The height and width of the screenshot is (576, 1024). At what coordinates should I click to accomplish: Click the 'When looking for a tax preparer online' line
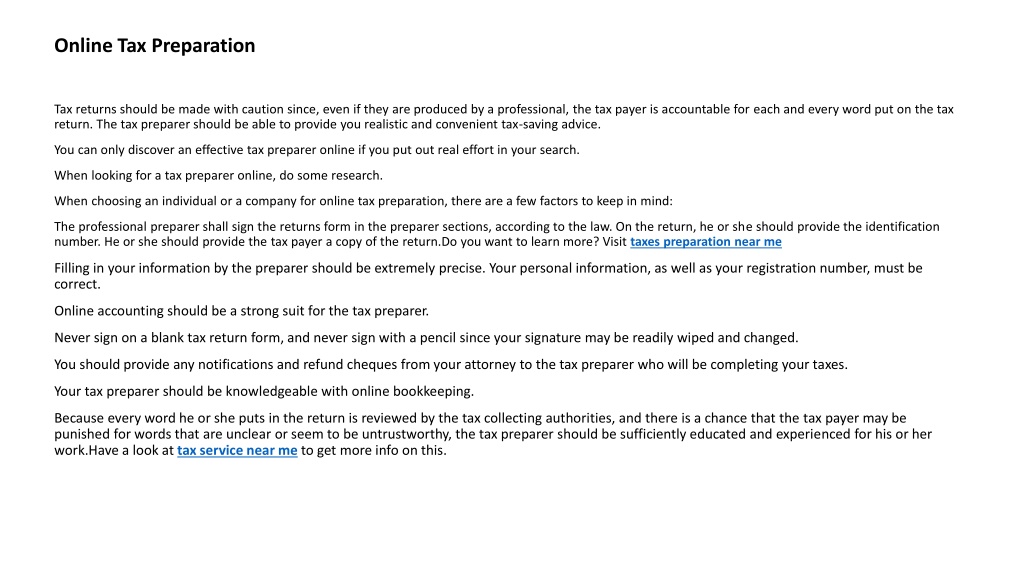tap(218, 176)
